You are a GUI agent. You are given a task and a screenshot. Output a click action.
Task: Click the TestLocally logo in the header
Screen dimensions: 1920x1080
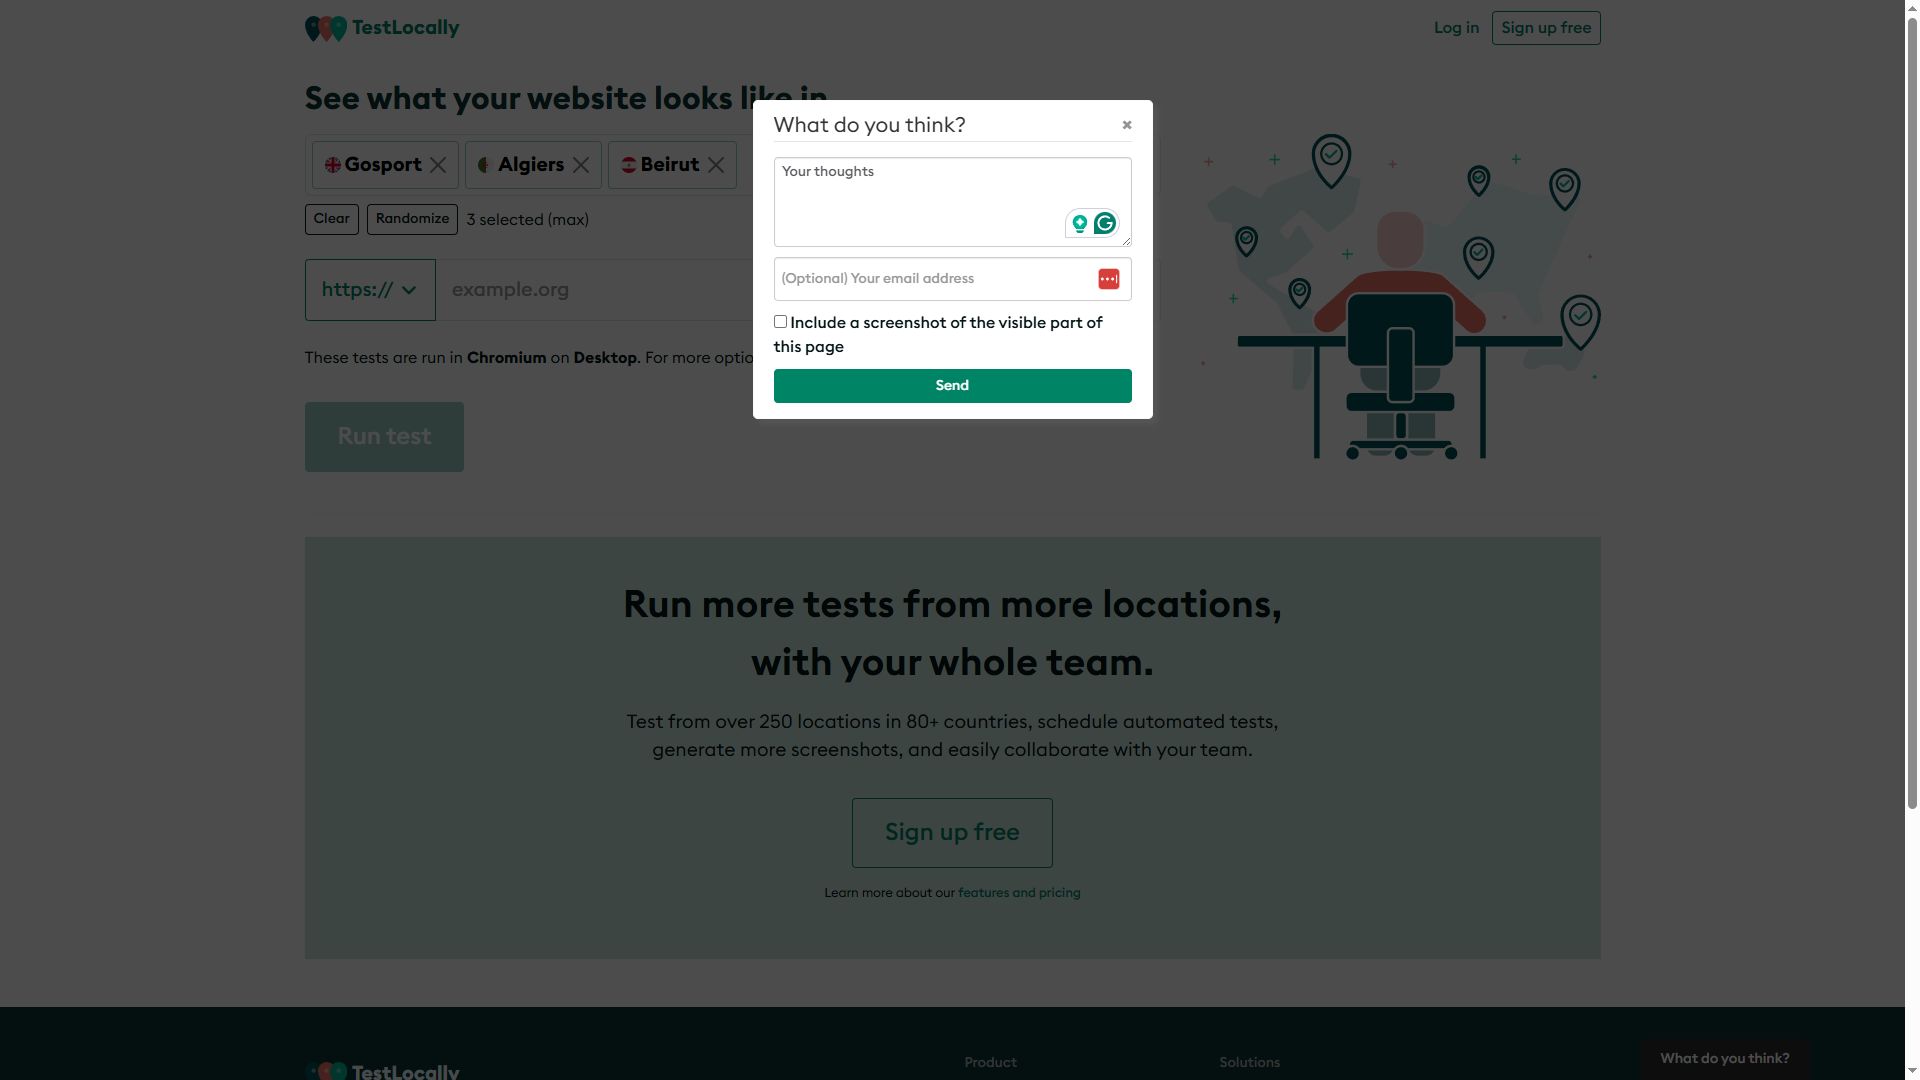tap(381, 27)
